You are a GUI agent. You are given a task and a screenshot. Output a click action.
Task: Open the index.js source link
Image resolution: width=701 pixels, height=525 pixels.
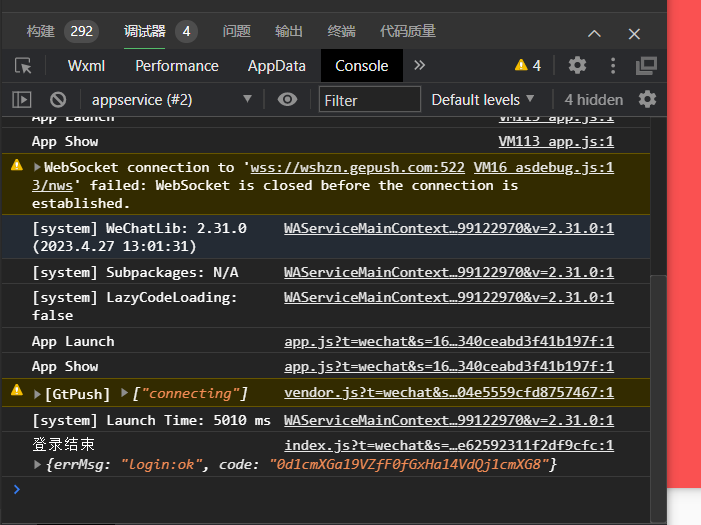coord(449,445)
